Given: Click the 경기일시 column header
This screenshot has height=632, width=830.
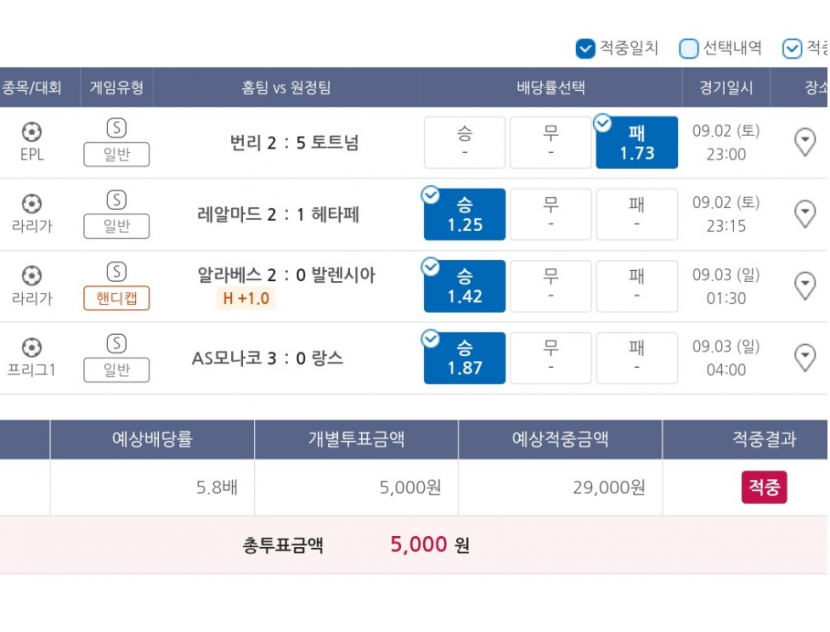Looking at the screenshot, I should [x=726, y=87].
